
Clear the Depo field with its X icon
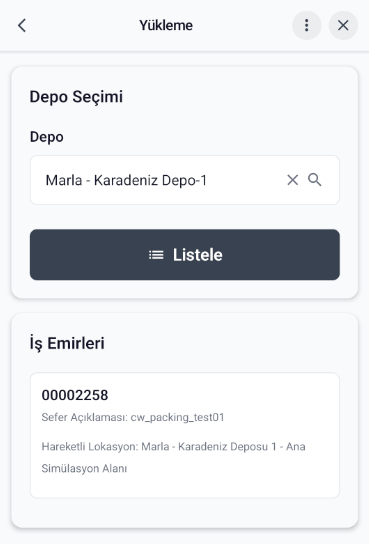coord(293,180)
